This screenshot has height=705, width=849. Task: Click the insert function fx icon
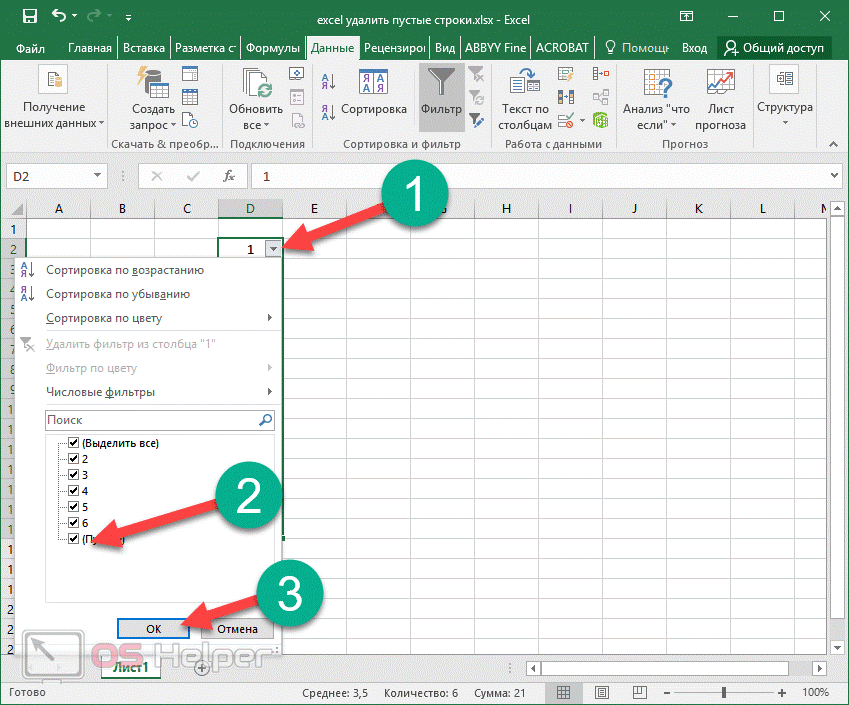point(229,176)
